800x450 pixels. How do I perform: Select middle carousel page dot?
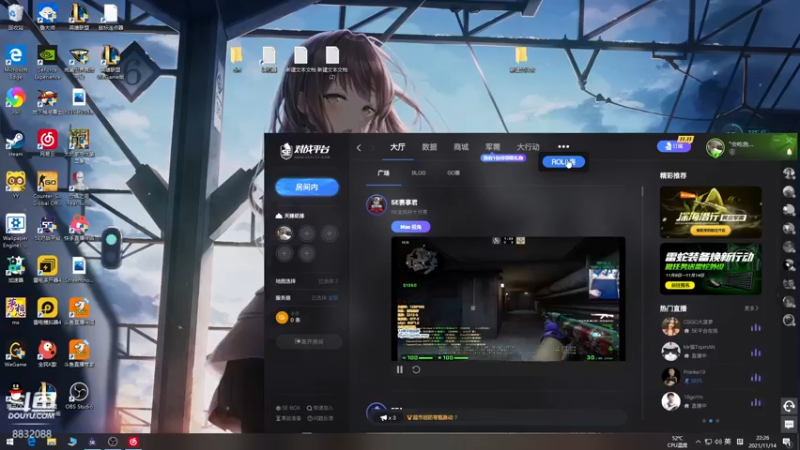[711, 421]
